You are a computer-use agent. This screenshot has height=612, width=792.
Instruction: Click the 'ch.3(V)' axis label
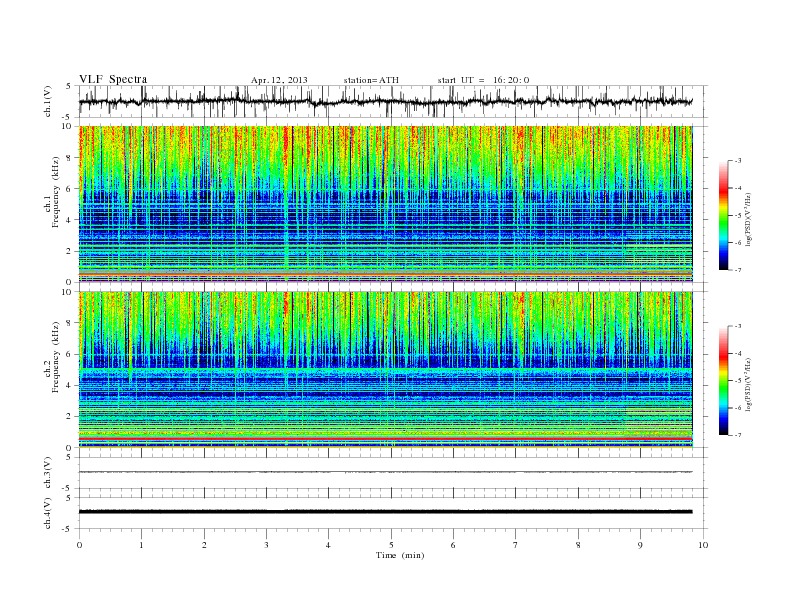[x=48, y=473]
